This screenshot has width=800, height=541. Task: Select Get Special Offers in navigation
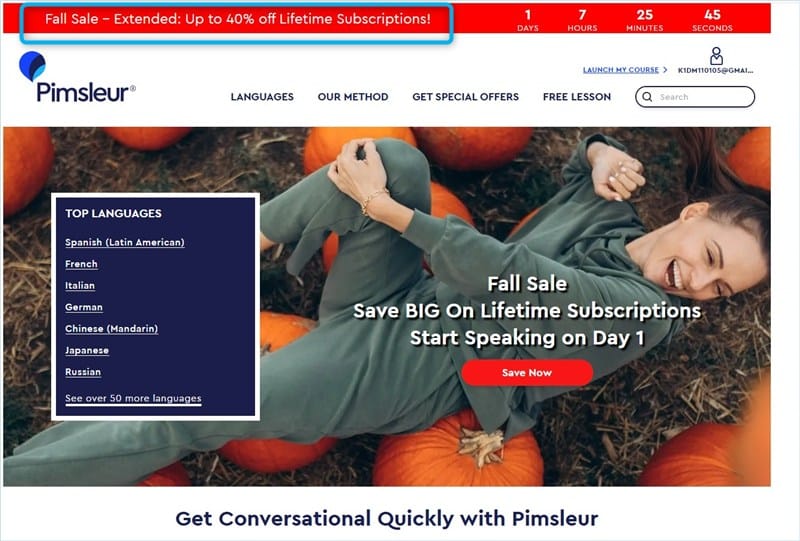(466, 97)
